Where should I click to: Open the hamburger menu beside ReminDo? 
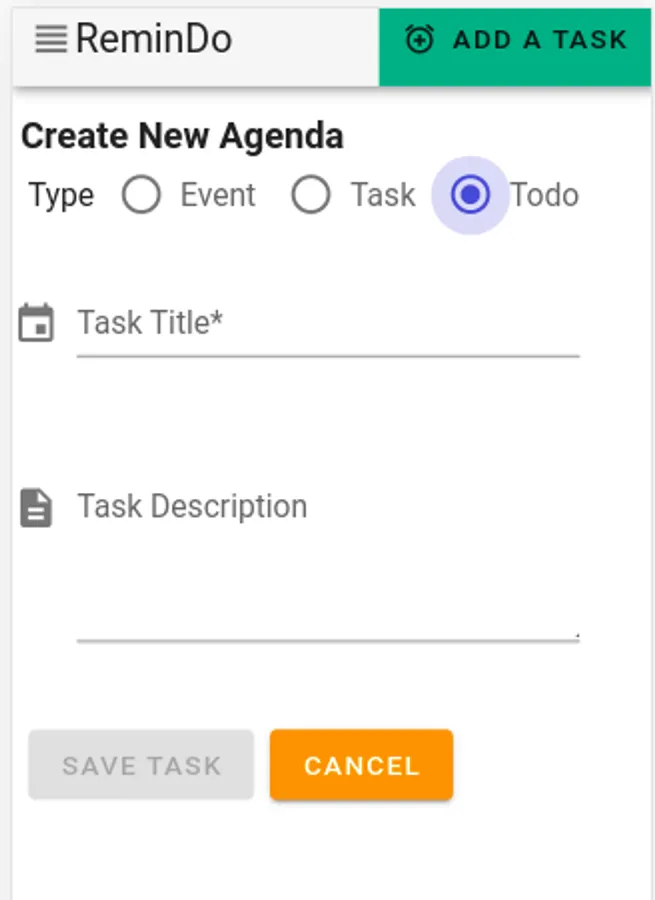50,40
